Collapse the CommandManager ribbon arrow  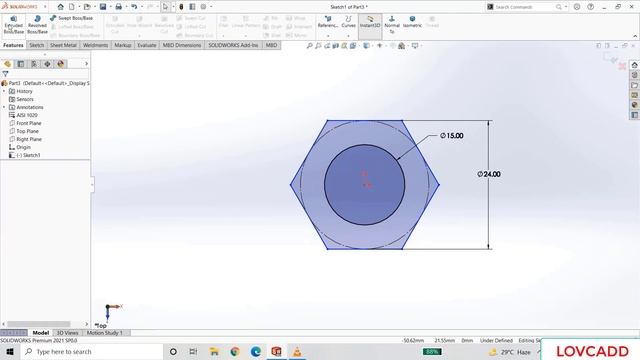pos(635,36)
